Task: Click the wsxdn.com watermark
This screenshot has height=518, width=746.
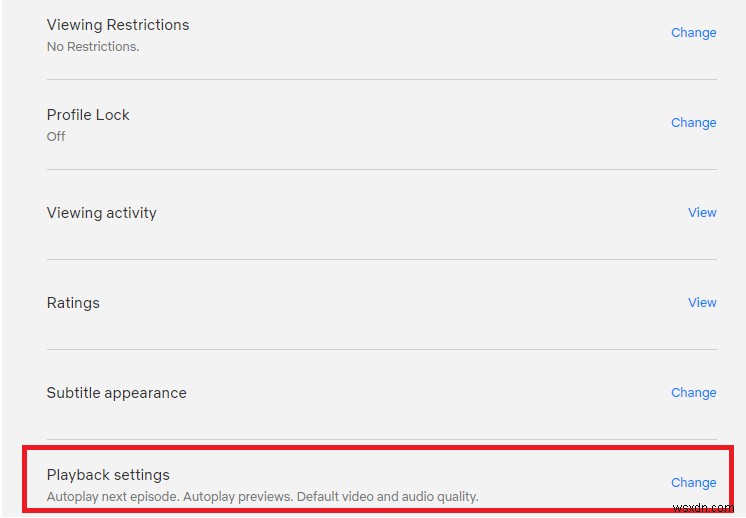Action: (x=706, y=508)
